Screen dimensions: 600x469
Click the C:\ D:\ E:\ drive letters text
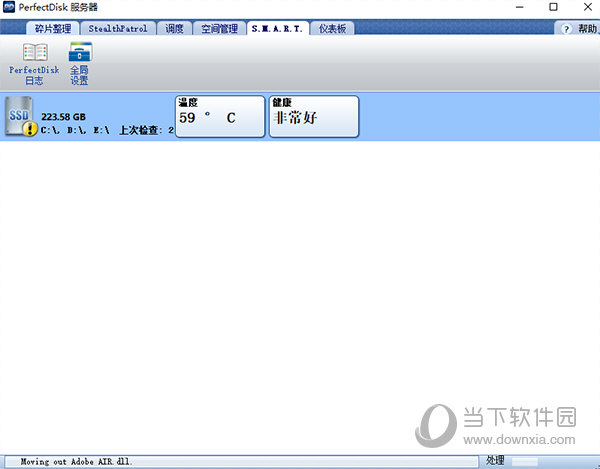75,130
